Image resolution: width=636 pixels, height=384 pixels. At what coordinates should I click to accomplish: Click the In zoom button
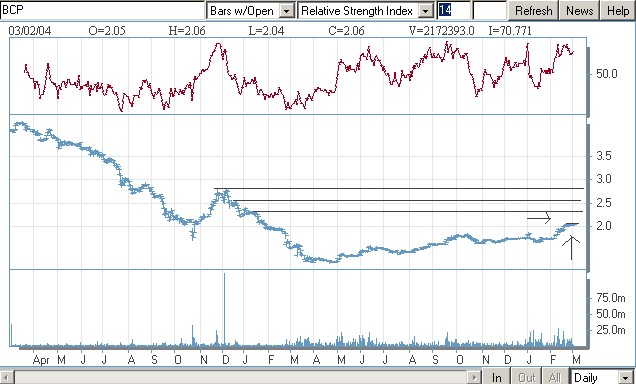click(496, 377)
